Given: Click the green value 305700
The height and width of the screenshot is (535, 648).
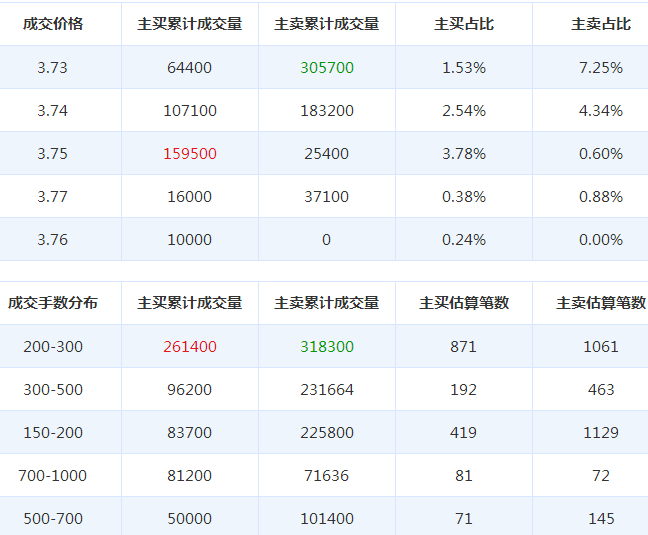Looking at the screenshot, I should tap(327, 67).
